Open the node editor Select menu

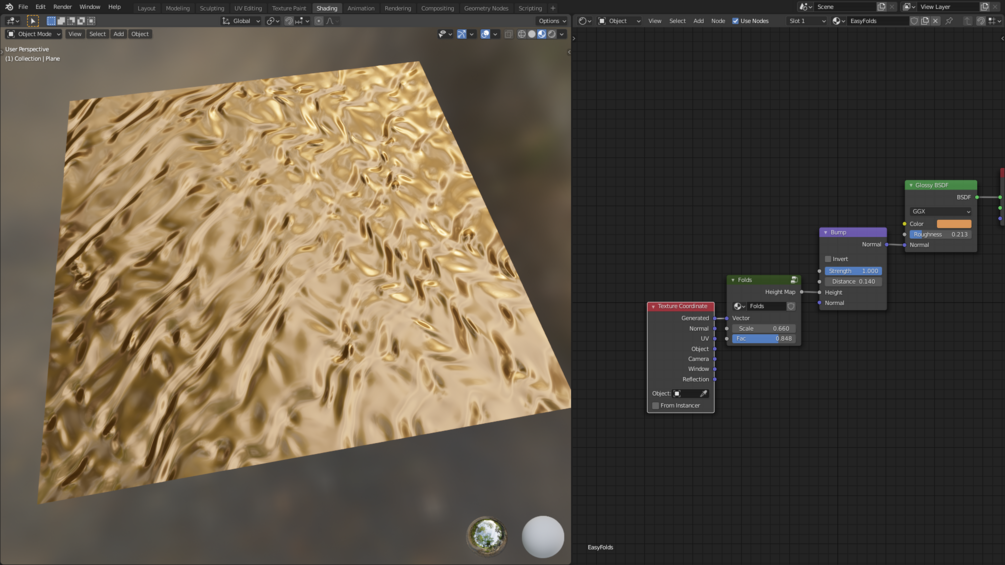click(x=677, y=21)
